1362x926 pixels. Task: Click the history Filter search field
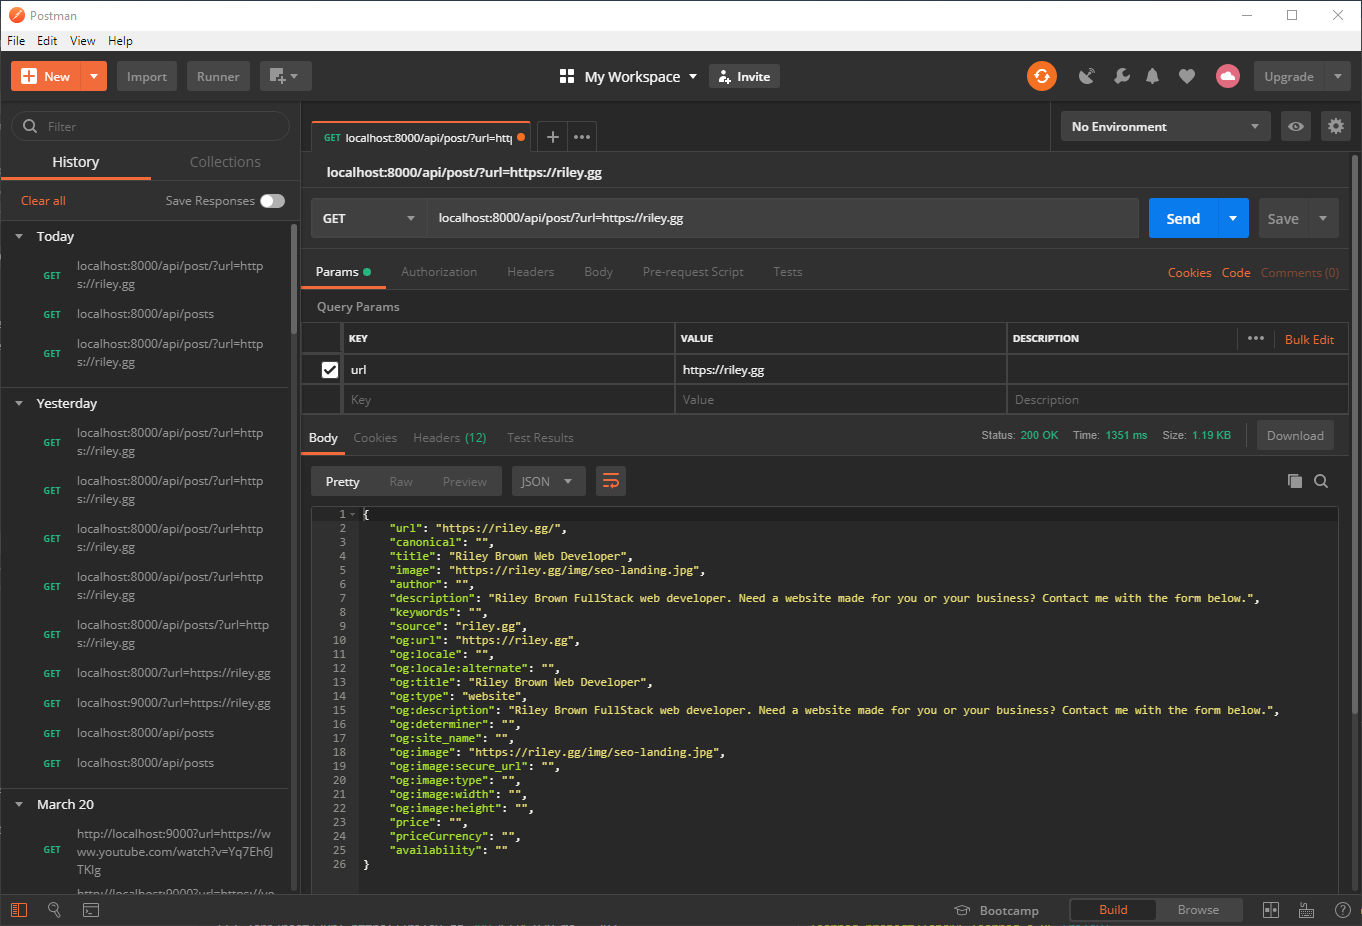(150, 126)
